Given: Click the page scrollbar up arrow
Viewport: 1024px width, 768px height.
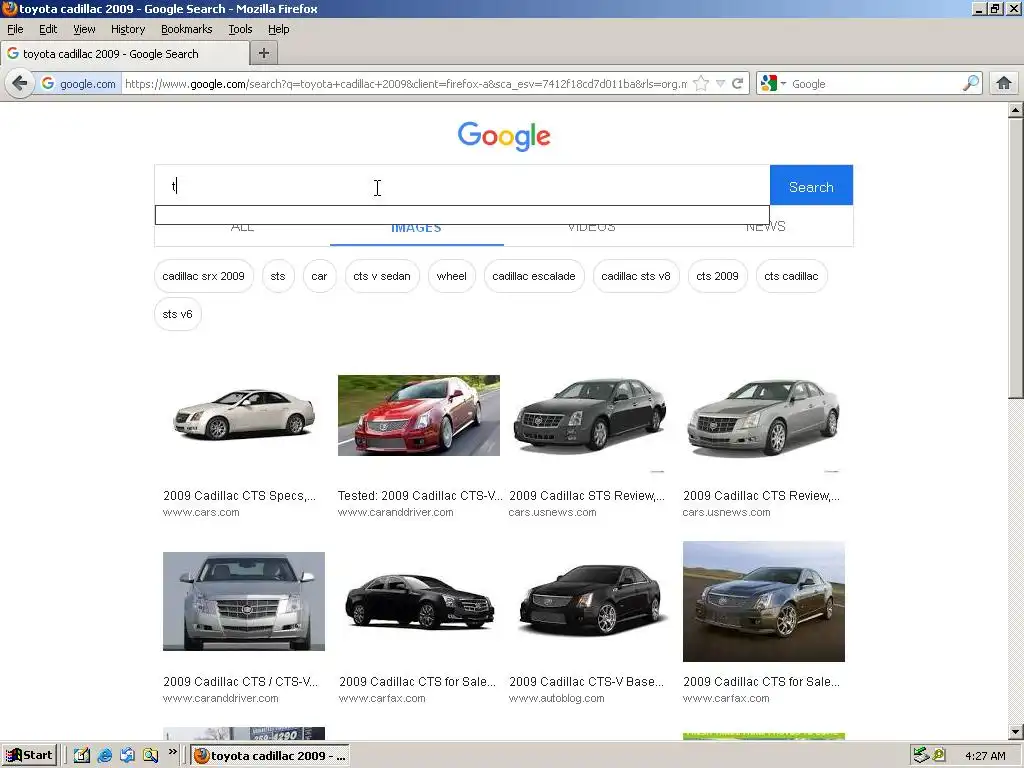Looking at the screenshot, I should click(1016, 110).
